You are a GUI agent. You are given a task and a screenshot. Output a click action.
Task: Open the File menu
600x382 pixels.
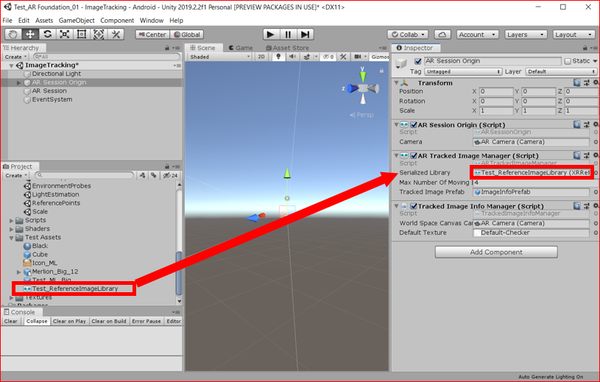(7, 20)
